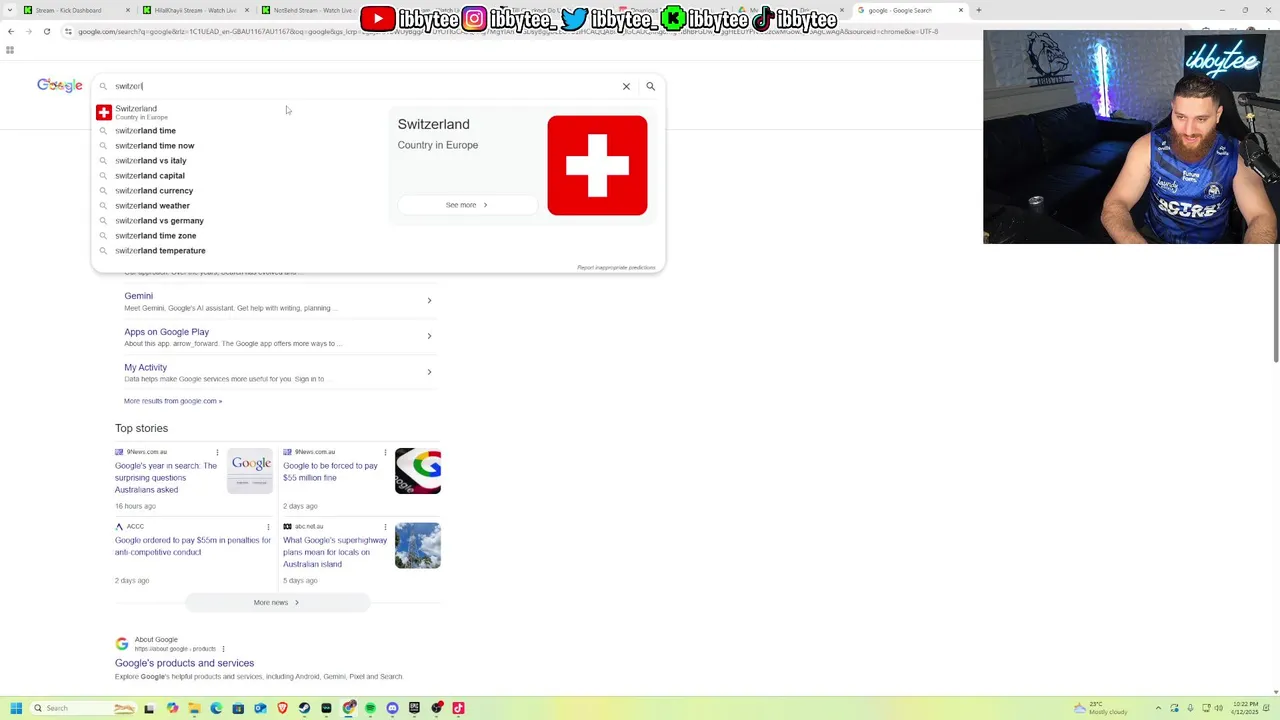Switch to the NotBehd Stream tab
Screen dimensions: 1280x720
coord(310,10)
